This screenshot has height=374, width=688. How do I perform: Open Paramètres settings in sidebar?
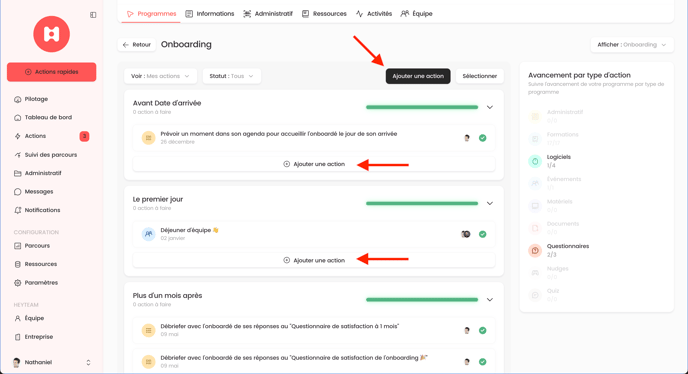(x=36, y=283)
